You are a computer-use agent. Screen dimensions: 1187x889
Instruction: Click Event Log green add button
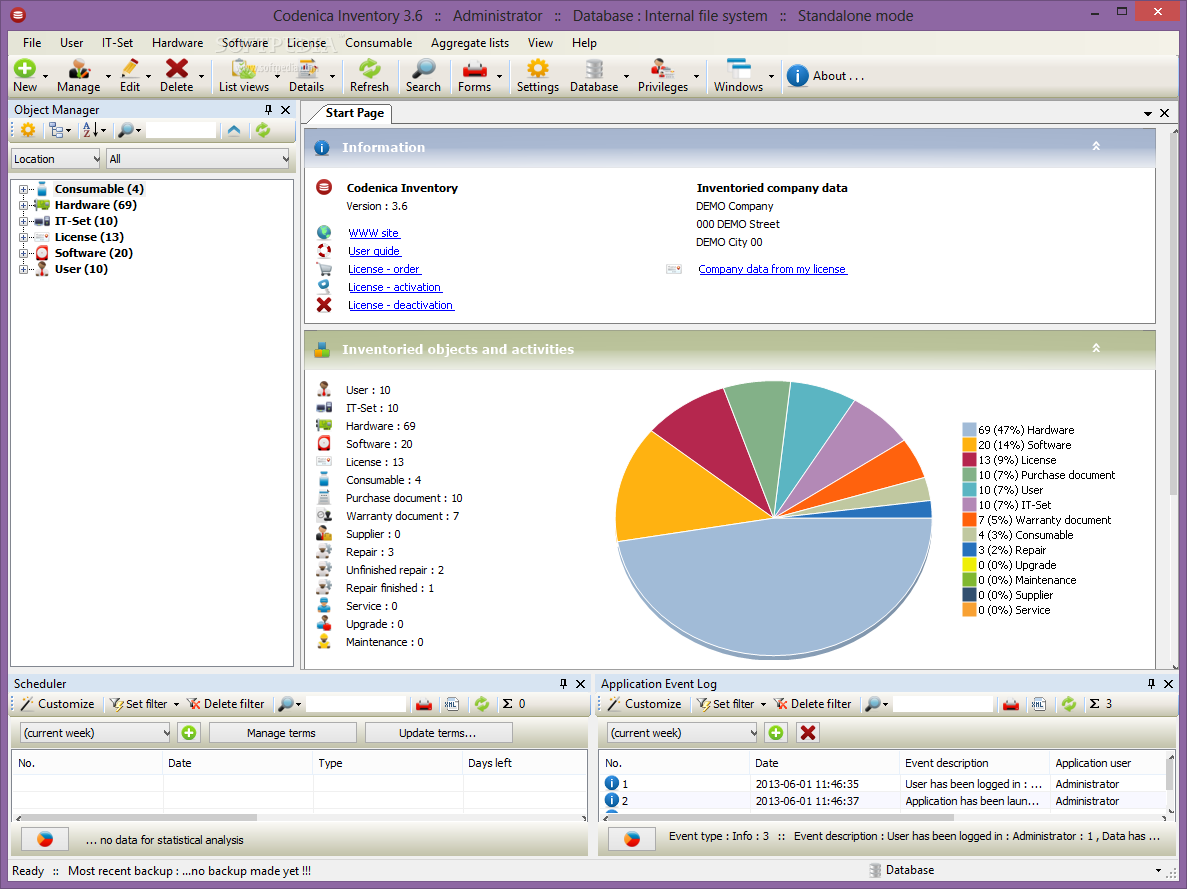click(x=775, y=732)
